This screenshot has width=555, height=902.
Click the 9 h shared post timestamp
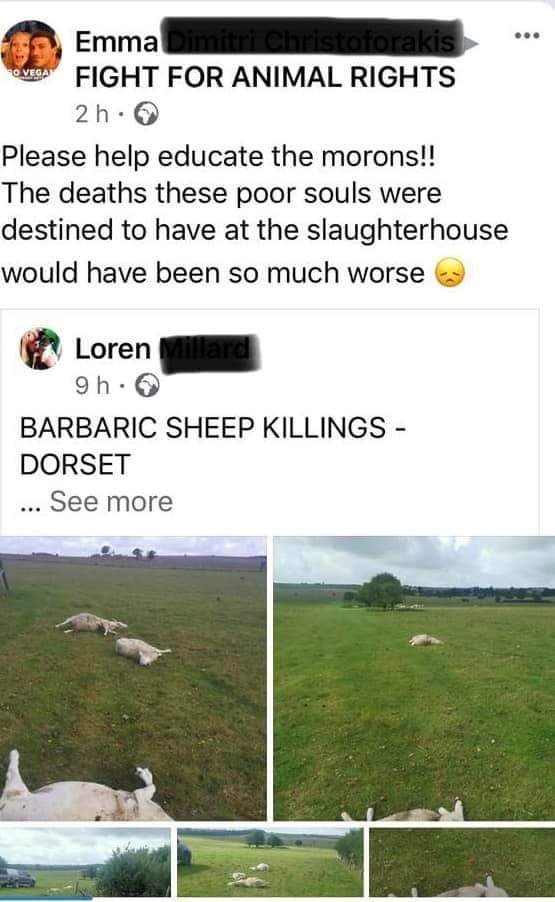tap(92, 385)
